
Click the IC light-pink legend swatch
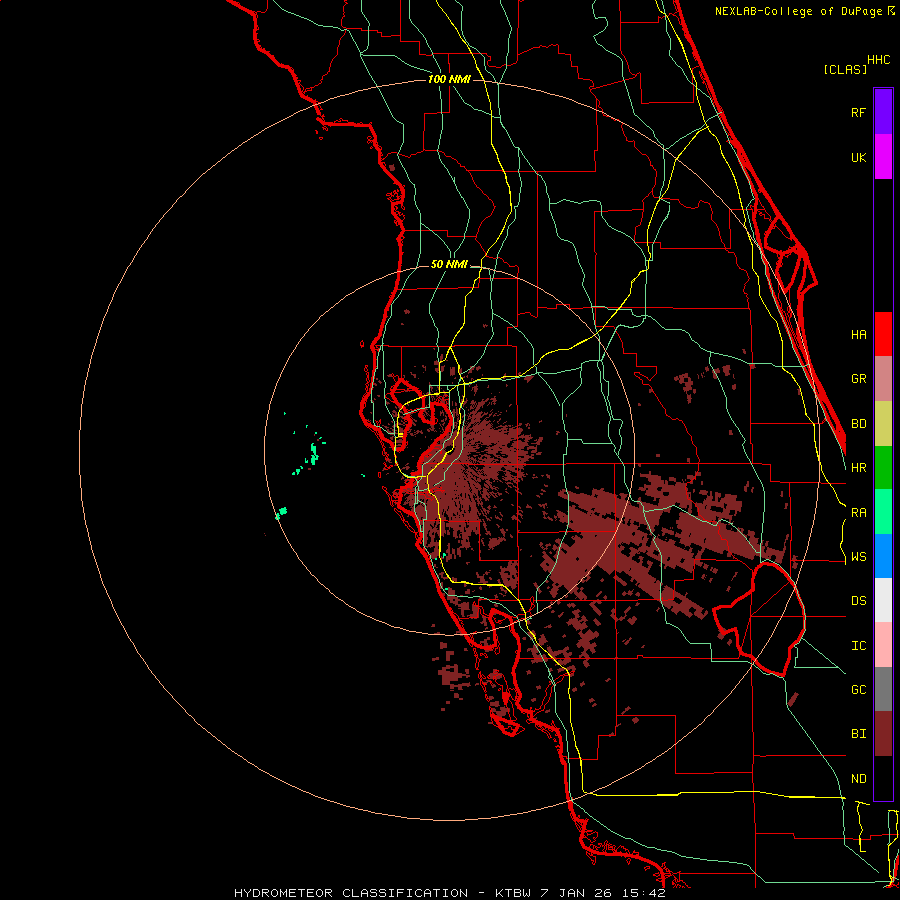point(883,645)
